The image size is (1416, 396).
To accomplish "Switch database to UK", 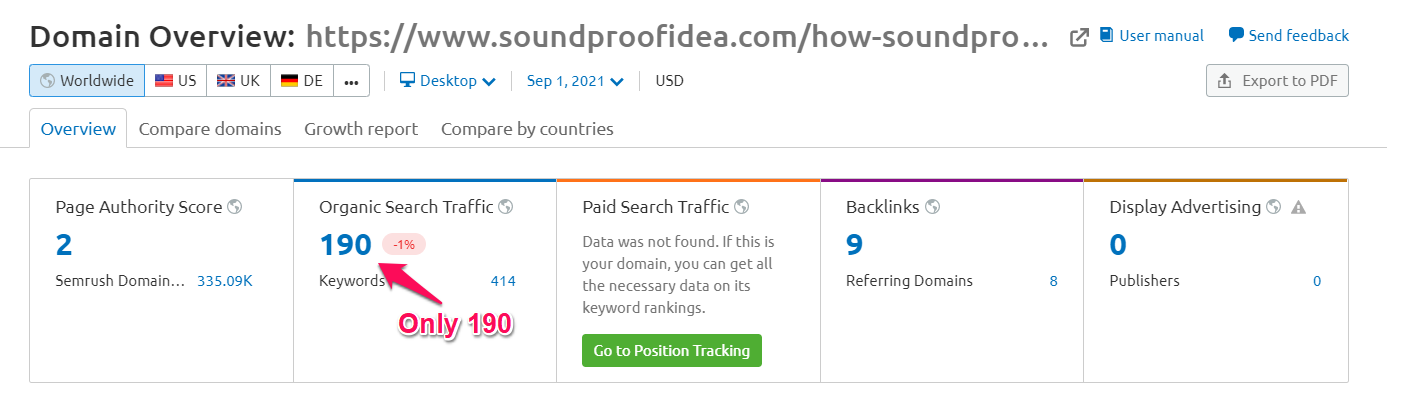I will pos(238,81).
